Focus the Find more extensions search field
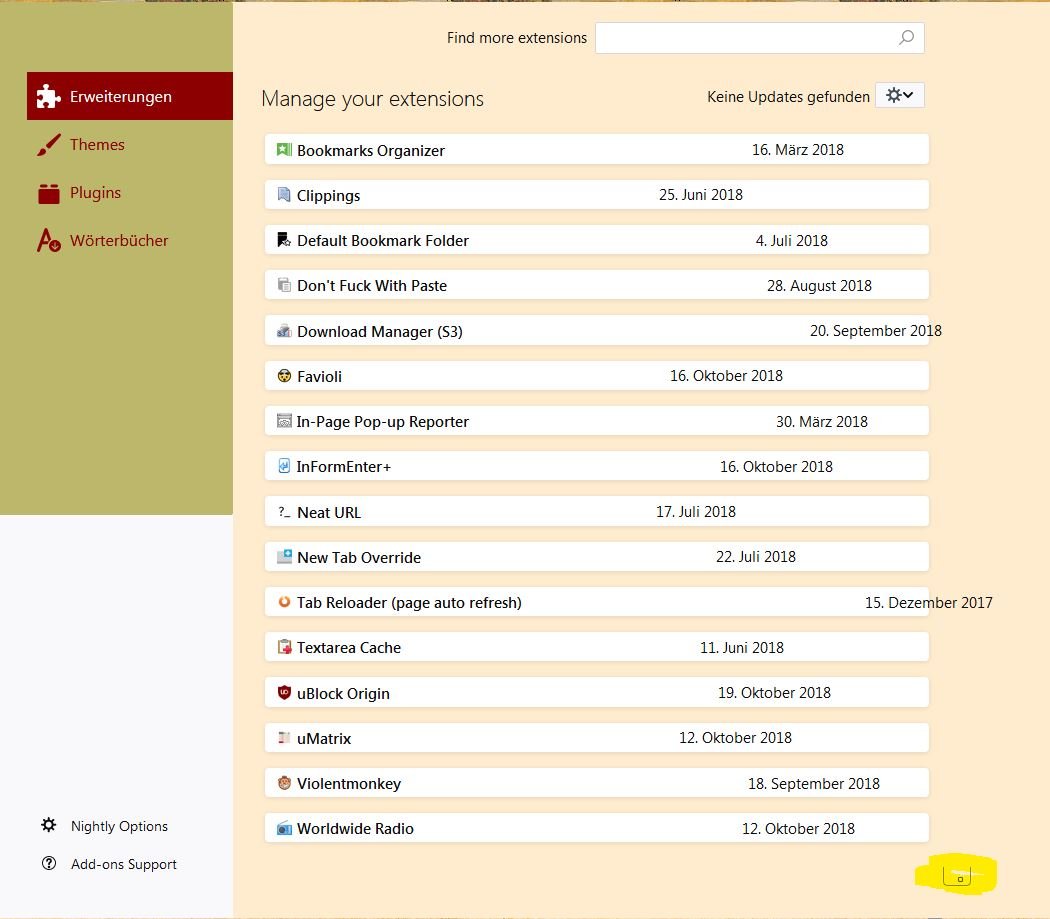This screenshot has width=1050, height=919. tap(759, 38)
